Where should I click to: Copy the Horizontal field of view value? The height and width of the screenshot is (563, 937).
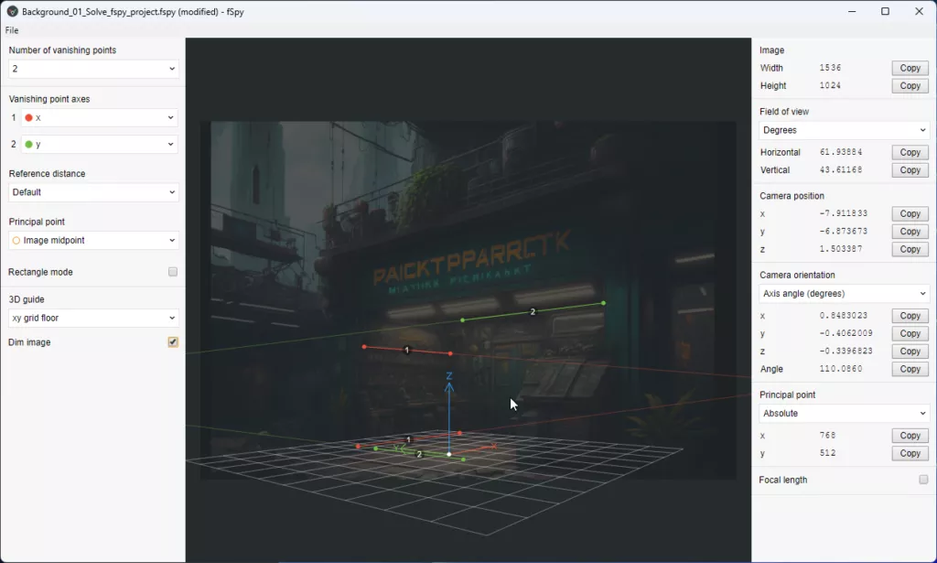tap(909, 152)
